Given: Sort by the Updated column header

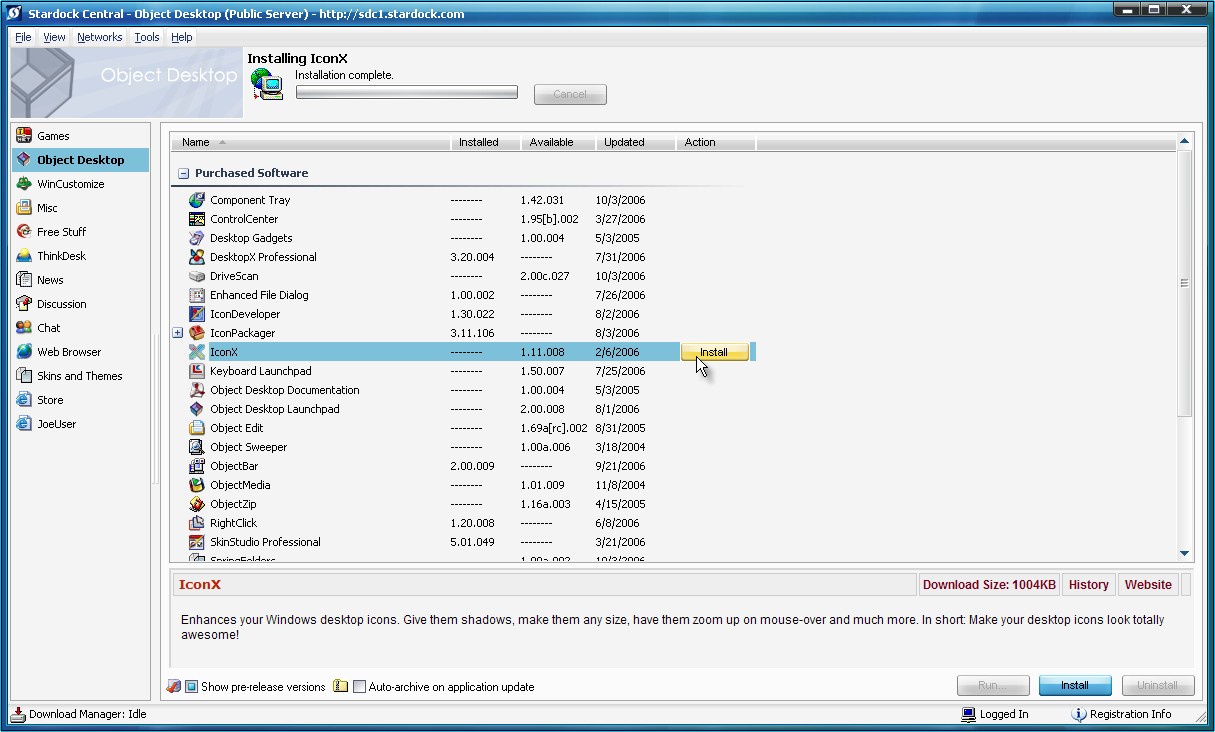Looking at the screenshot, I should click(x=636, y=142).
